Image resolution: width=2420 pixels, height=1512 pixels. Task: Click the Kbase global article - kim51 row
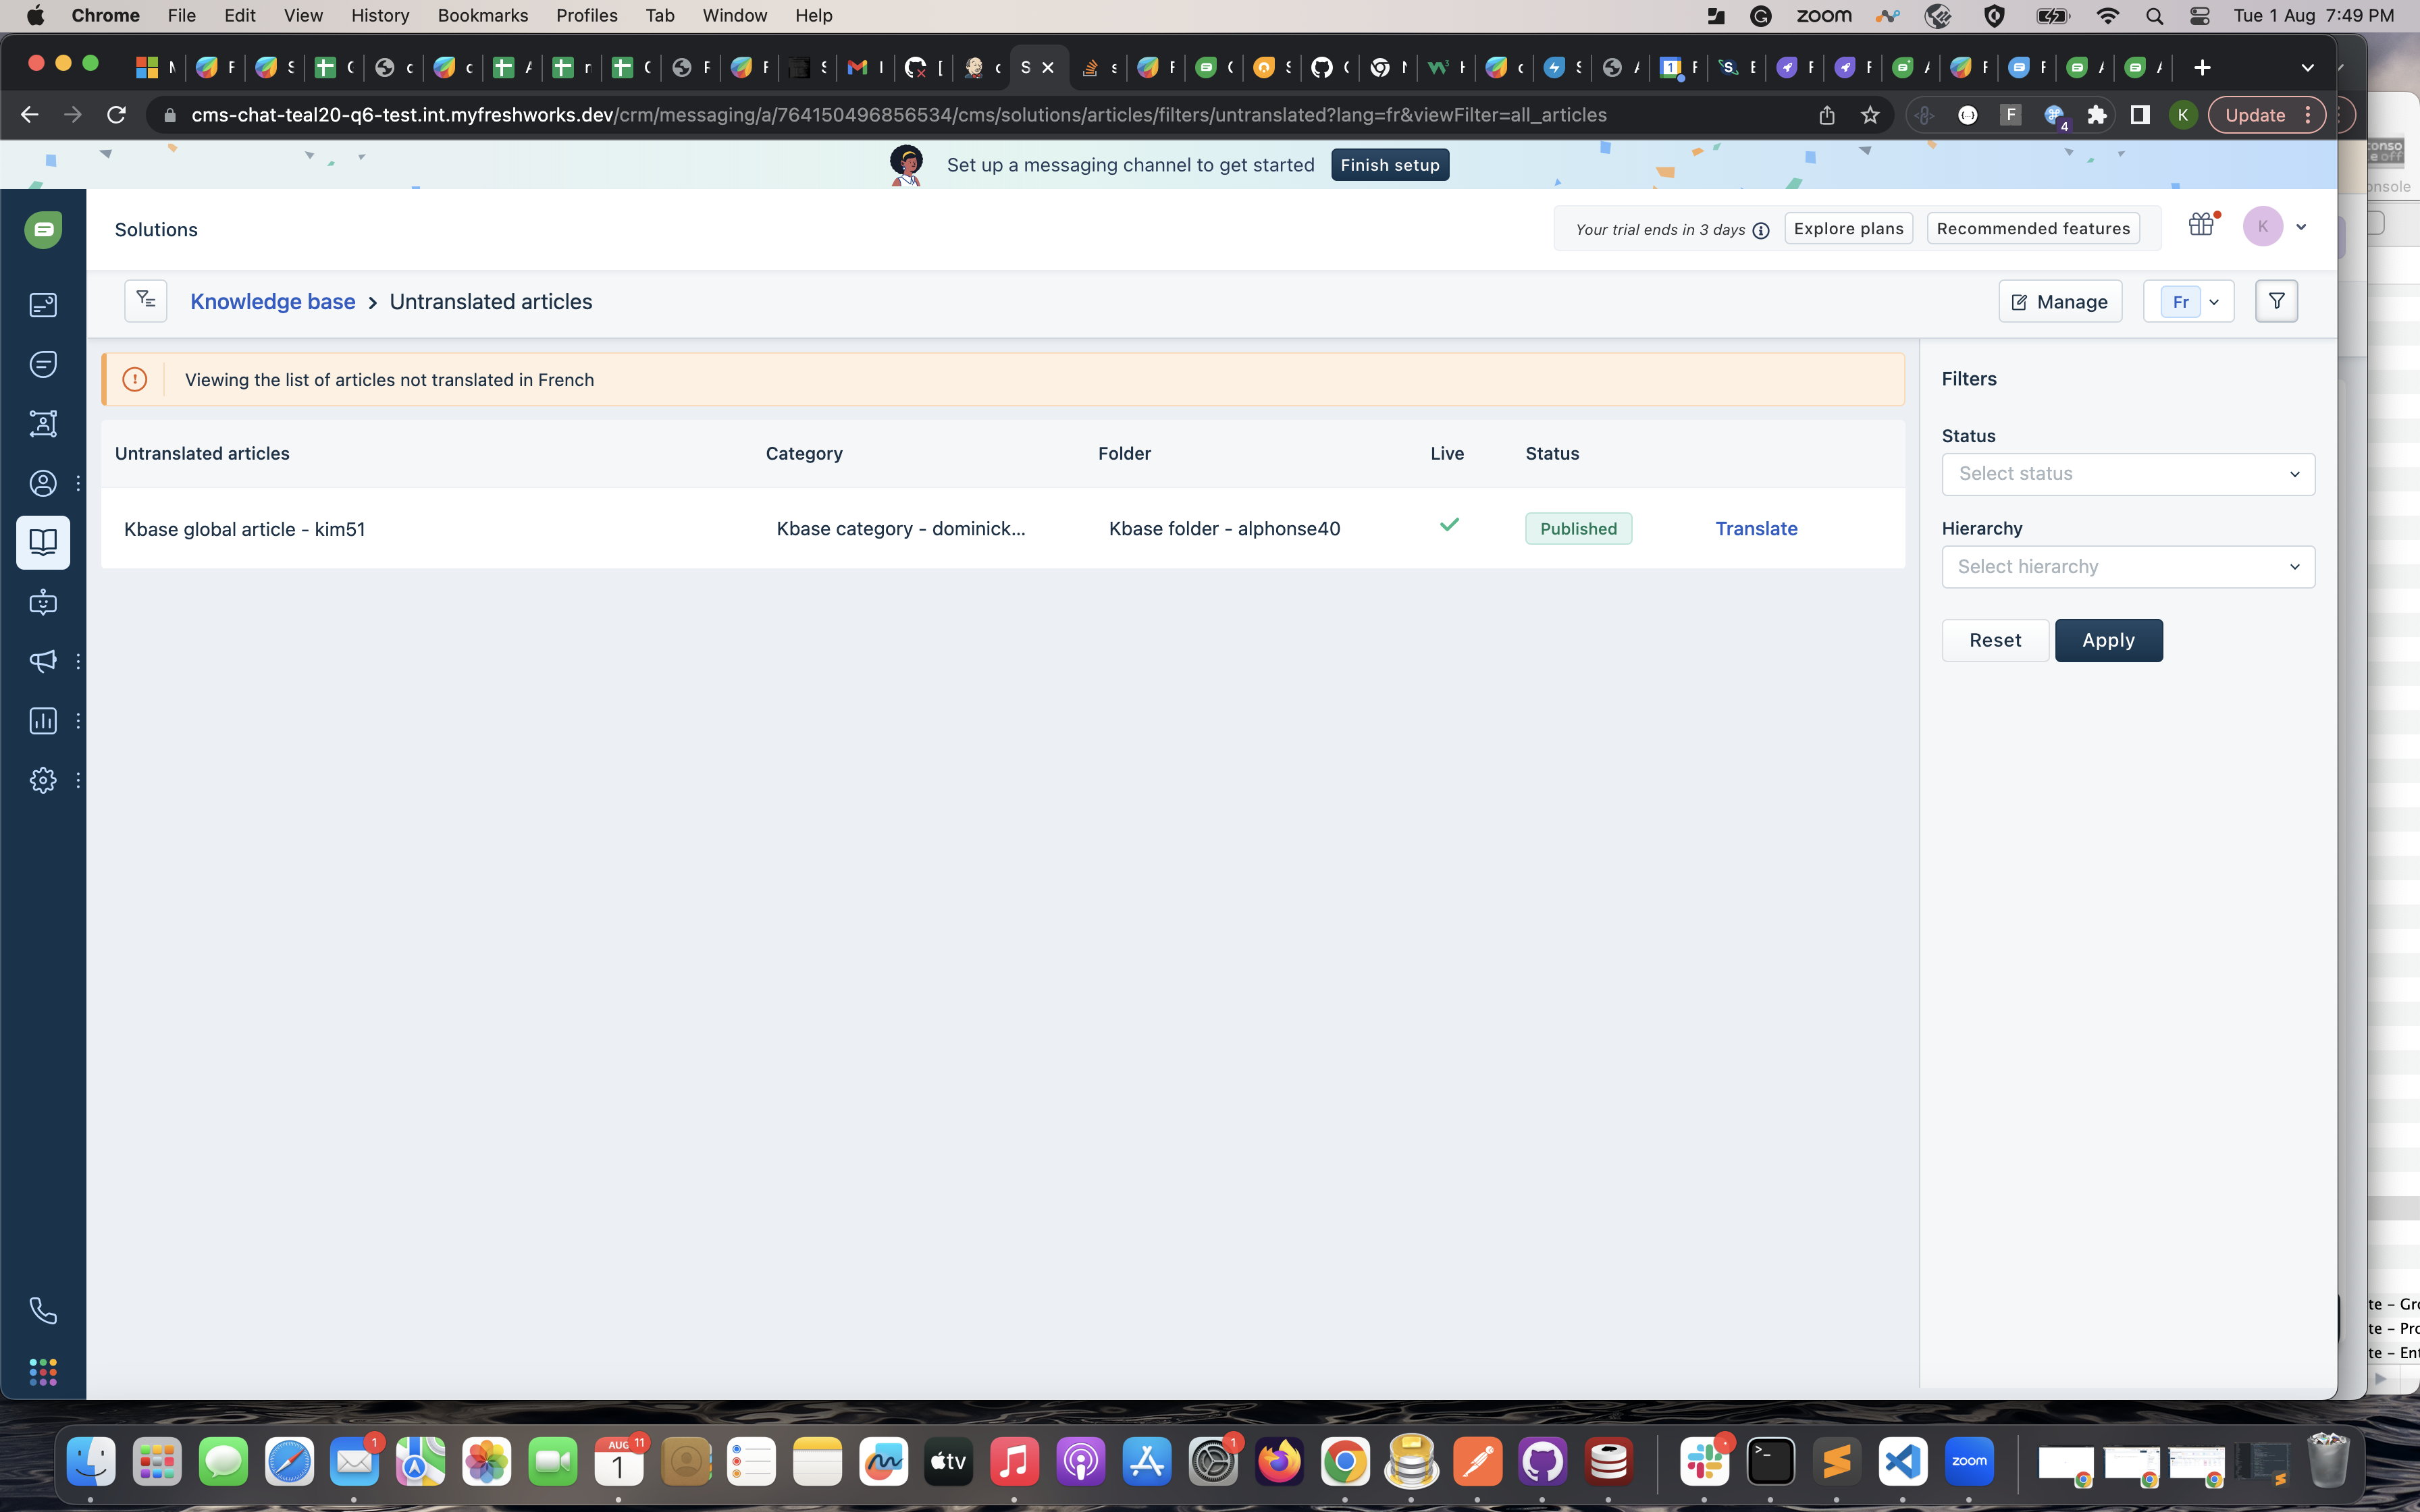point(244,529)
